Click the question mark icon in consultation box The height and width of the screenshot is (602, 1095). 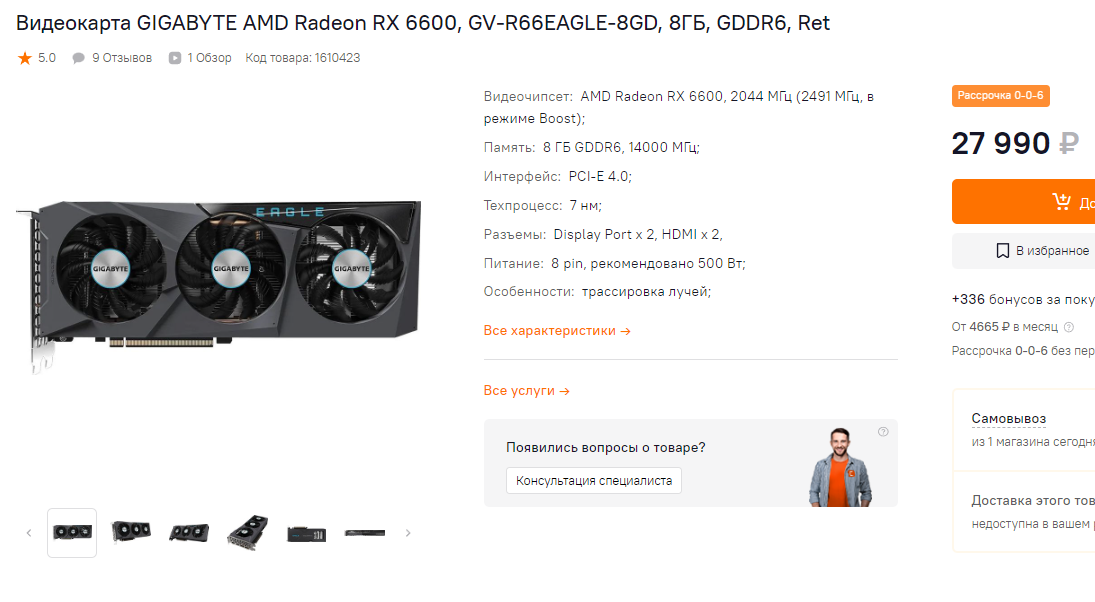(x=883, y=432)
